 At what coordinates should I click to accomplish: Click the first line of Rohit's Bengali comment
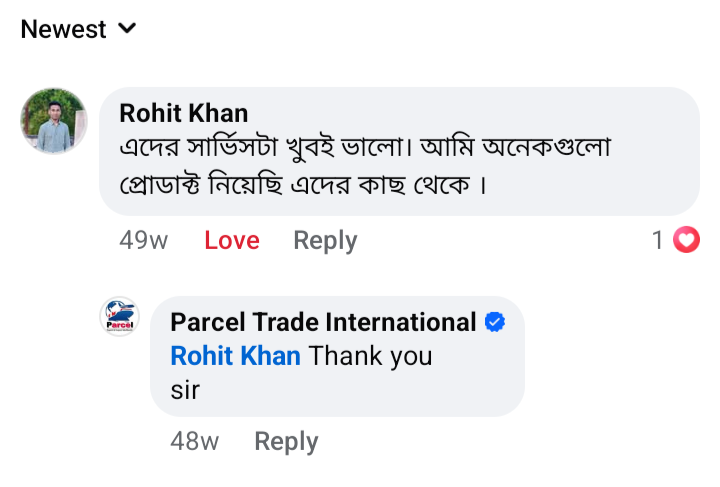tap(365, 148)
